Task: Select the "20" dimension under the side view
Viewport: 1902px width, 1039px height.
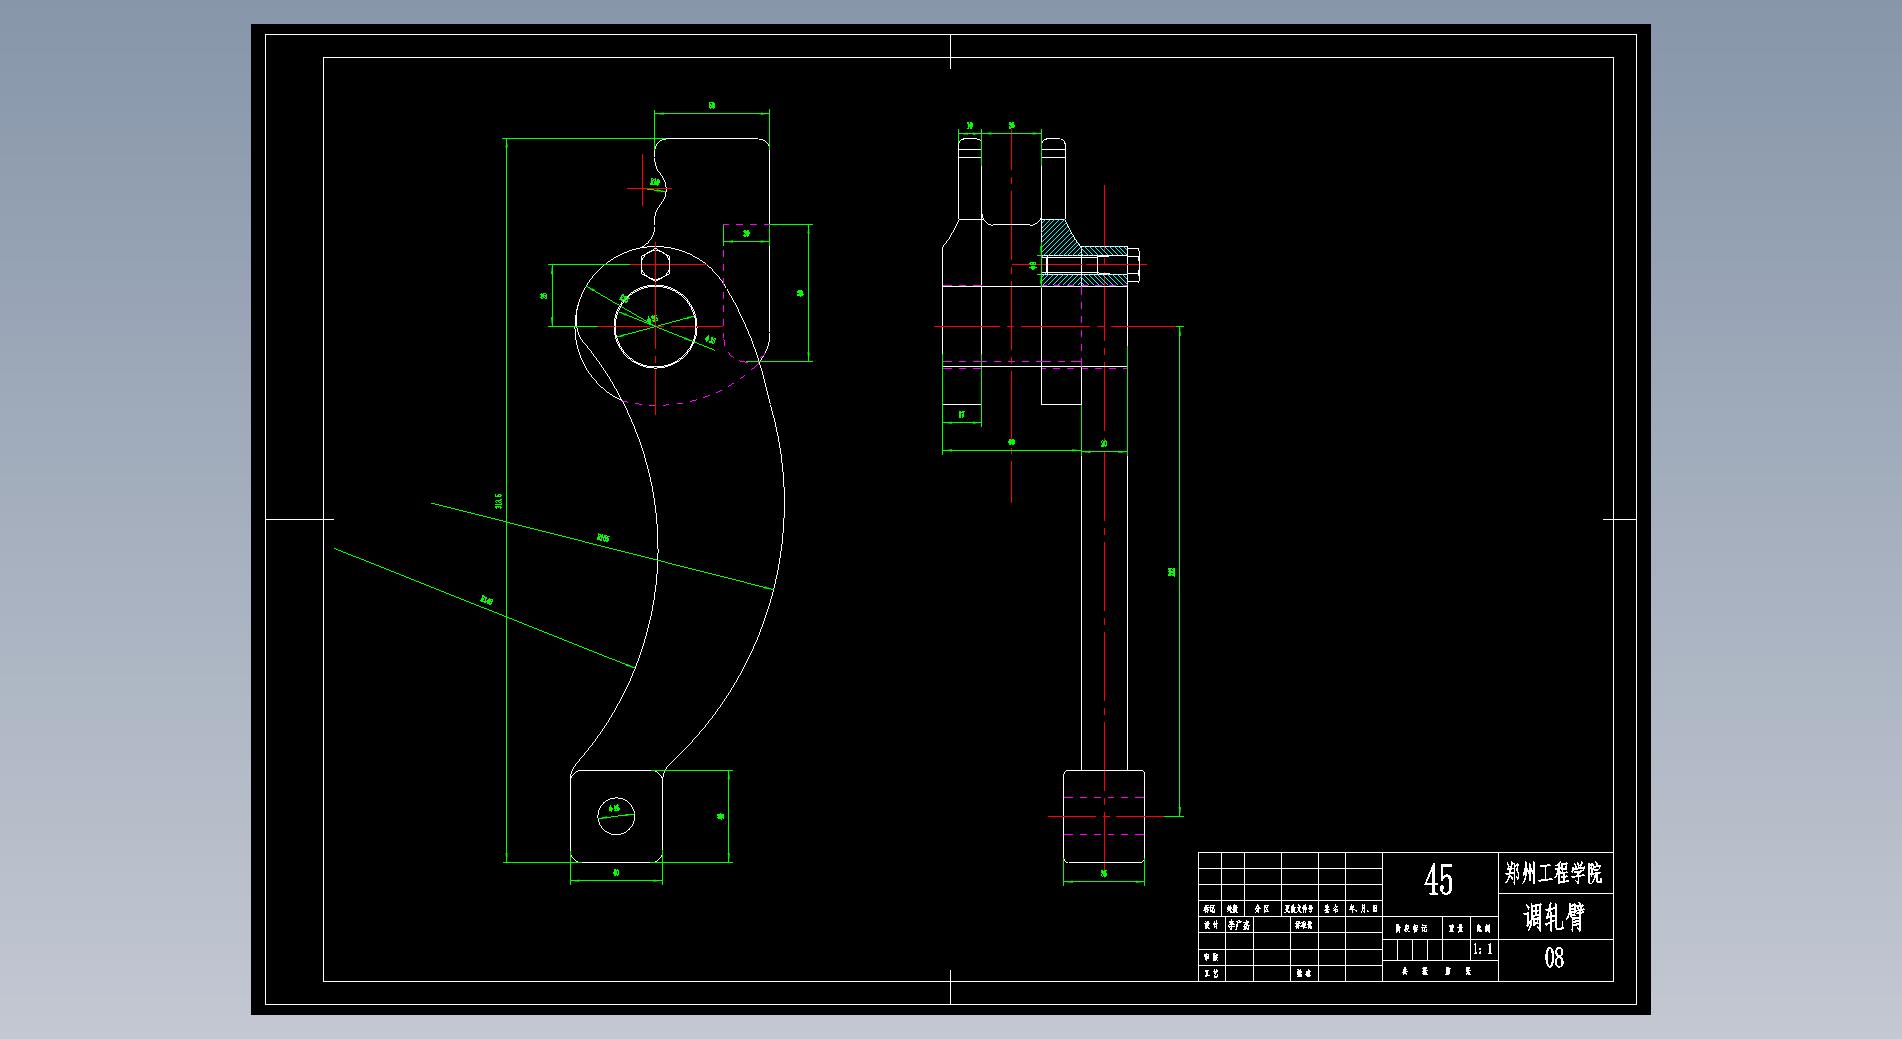Action: tap(1104, 444)
